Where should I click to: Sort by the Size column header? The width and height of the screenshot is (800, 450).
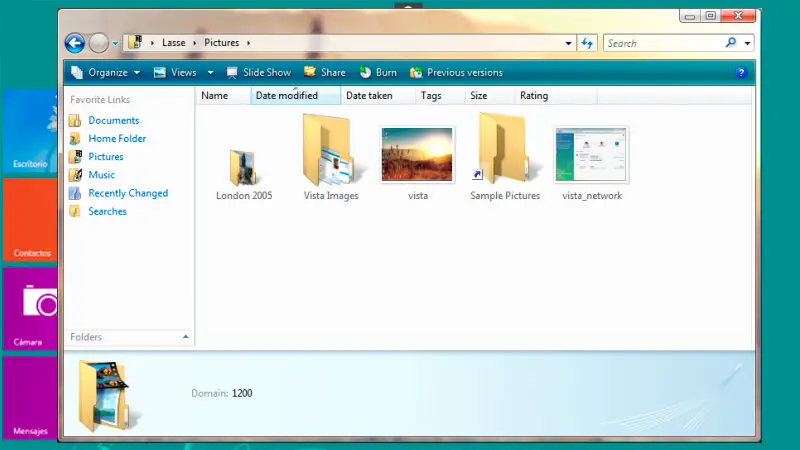coord(490,95)
